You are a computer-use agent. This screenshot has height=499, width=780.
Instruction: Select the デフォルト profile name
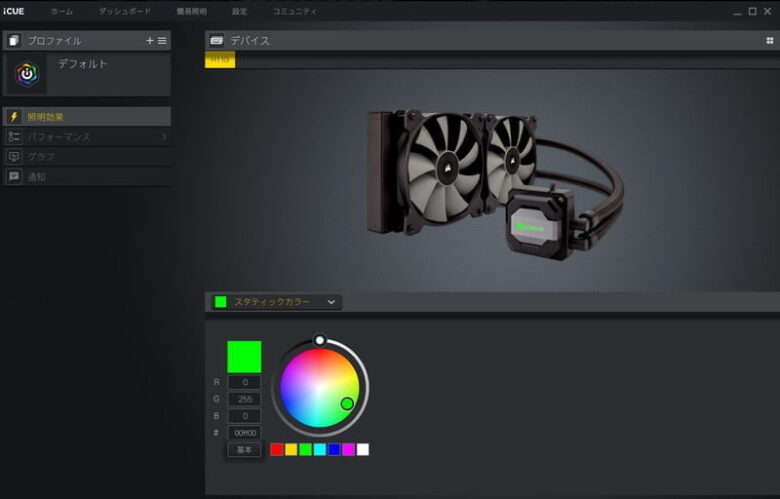(83, 64)
